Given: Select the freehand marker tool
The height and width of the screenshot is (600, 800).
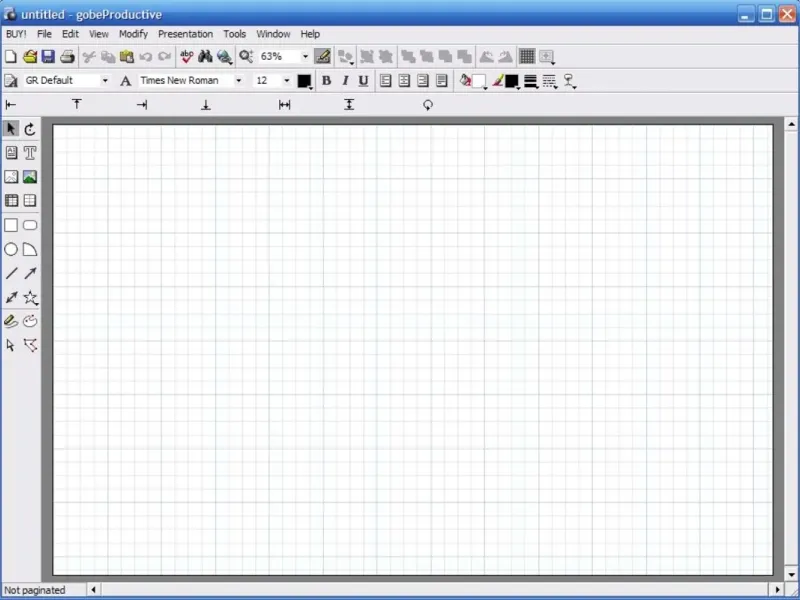Looking at the screenshot, I should click(11, 321).
